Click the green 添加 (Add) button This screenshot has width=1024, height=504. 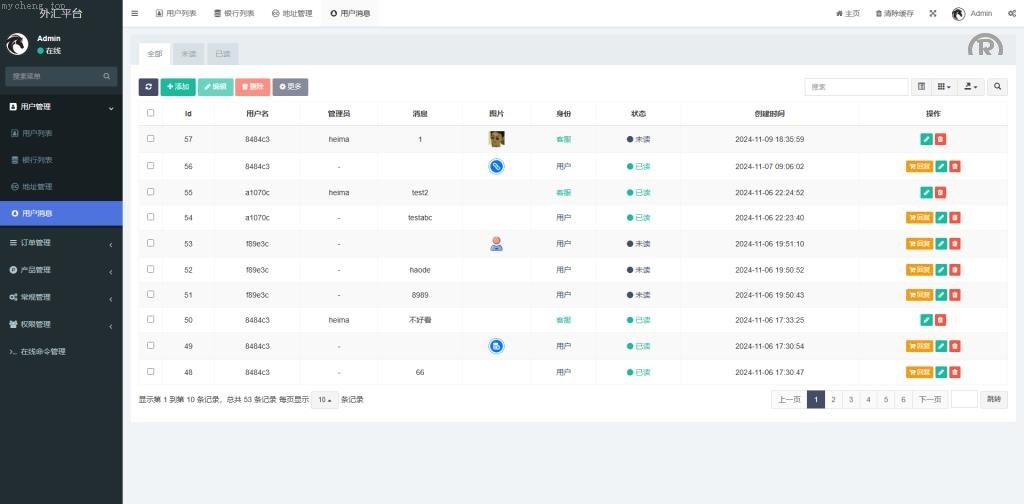tap(178, 87)
